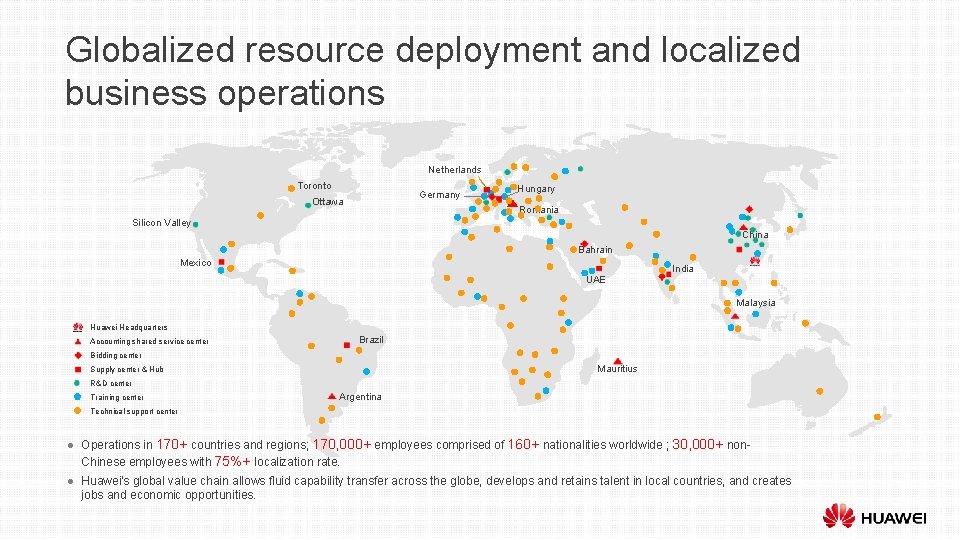This screenshot has width=960, height=540.
Task: Click the 'Argentina' map label
Action: 360,397
